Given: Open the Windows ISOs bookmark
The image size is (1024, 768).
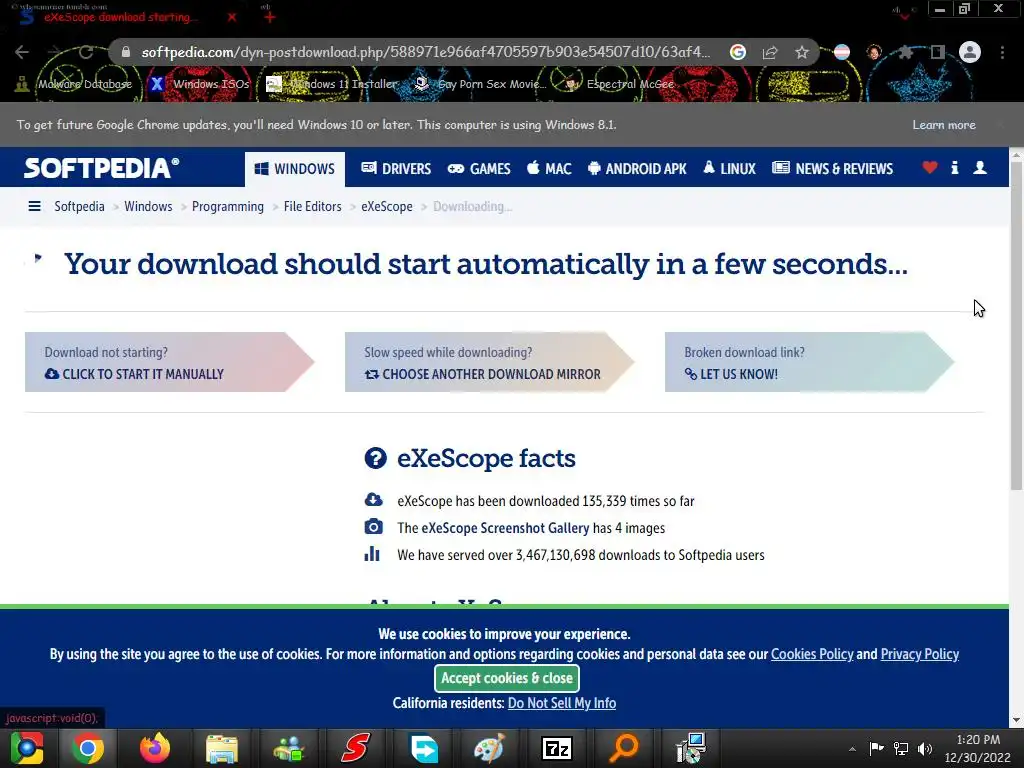Looking at the screenshot, I should [x=199, y=84].
